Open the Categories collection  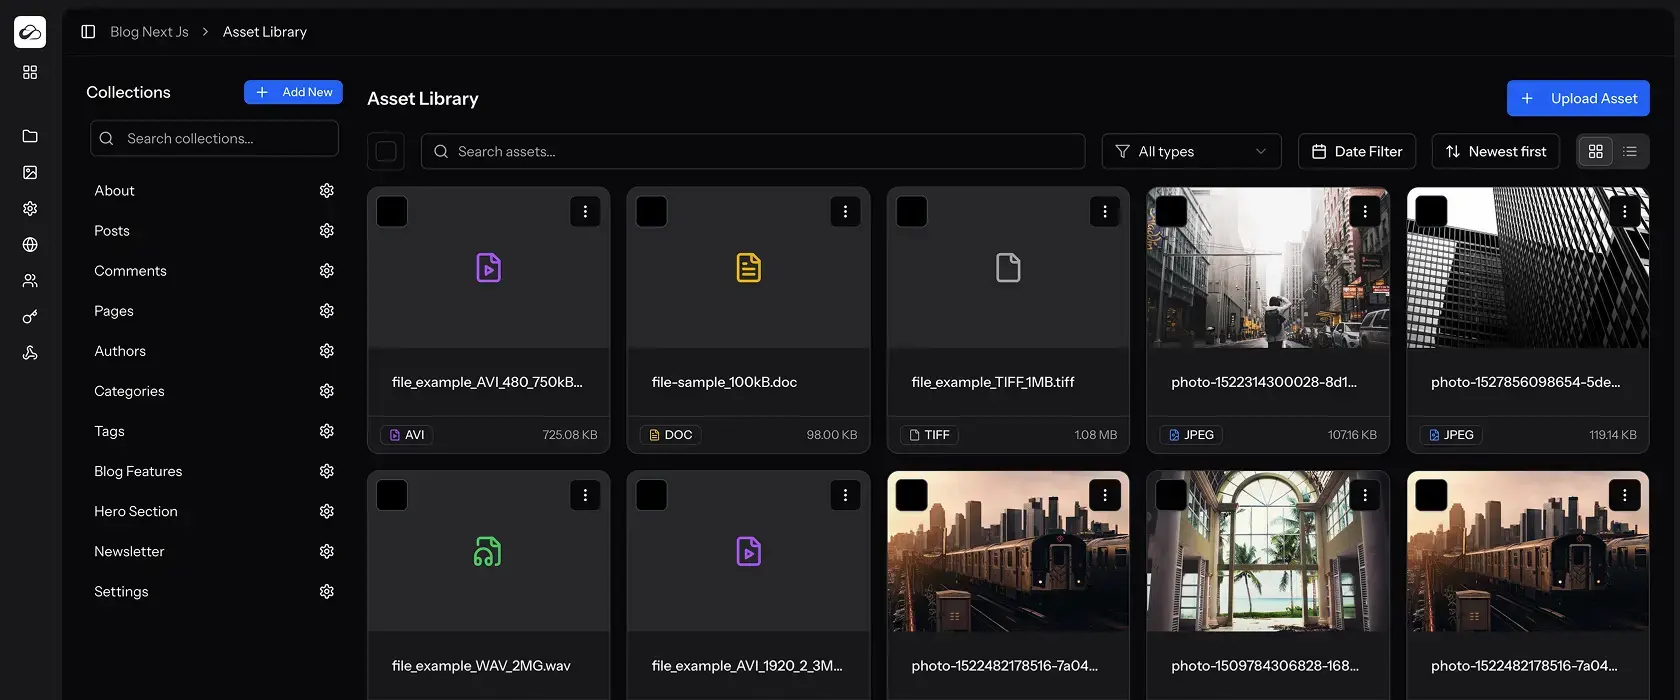click(x=129, y=391)
